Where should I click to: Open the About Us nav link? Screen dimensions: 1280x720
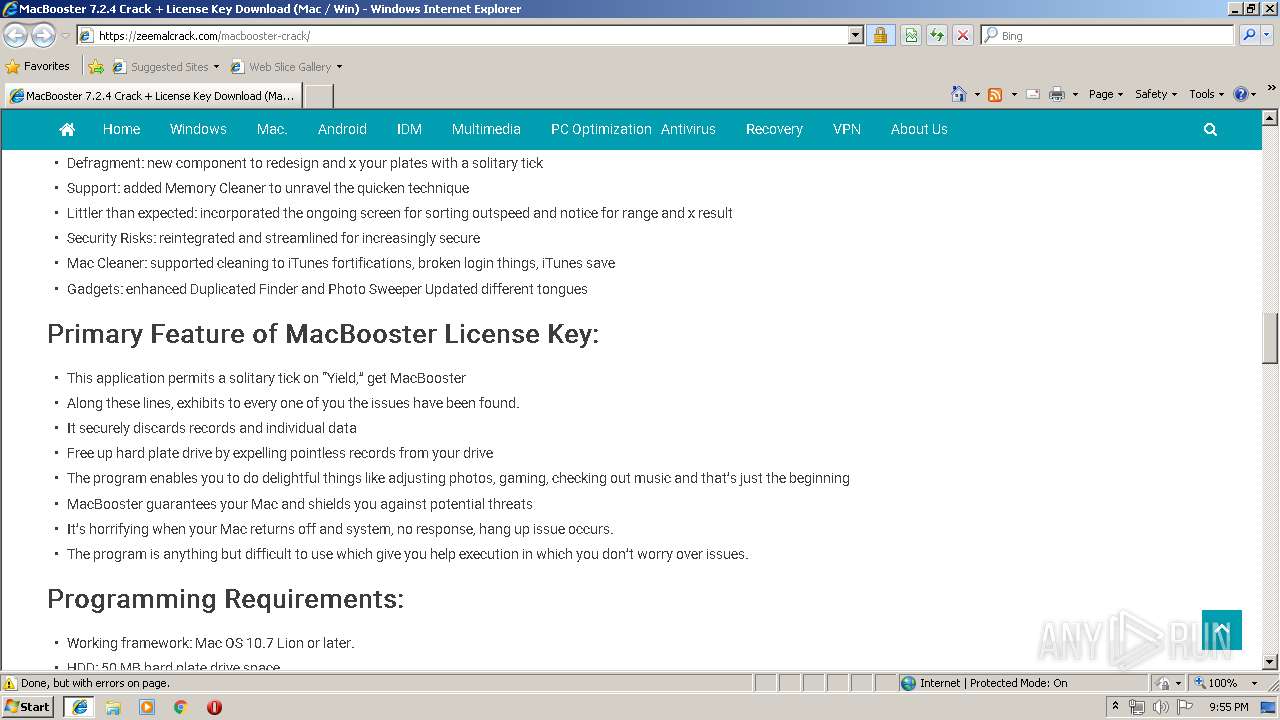pyautogui.click(x=919, y=129)
